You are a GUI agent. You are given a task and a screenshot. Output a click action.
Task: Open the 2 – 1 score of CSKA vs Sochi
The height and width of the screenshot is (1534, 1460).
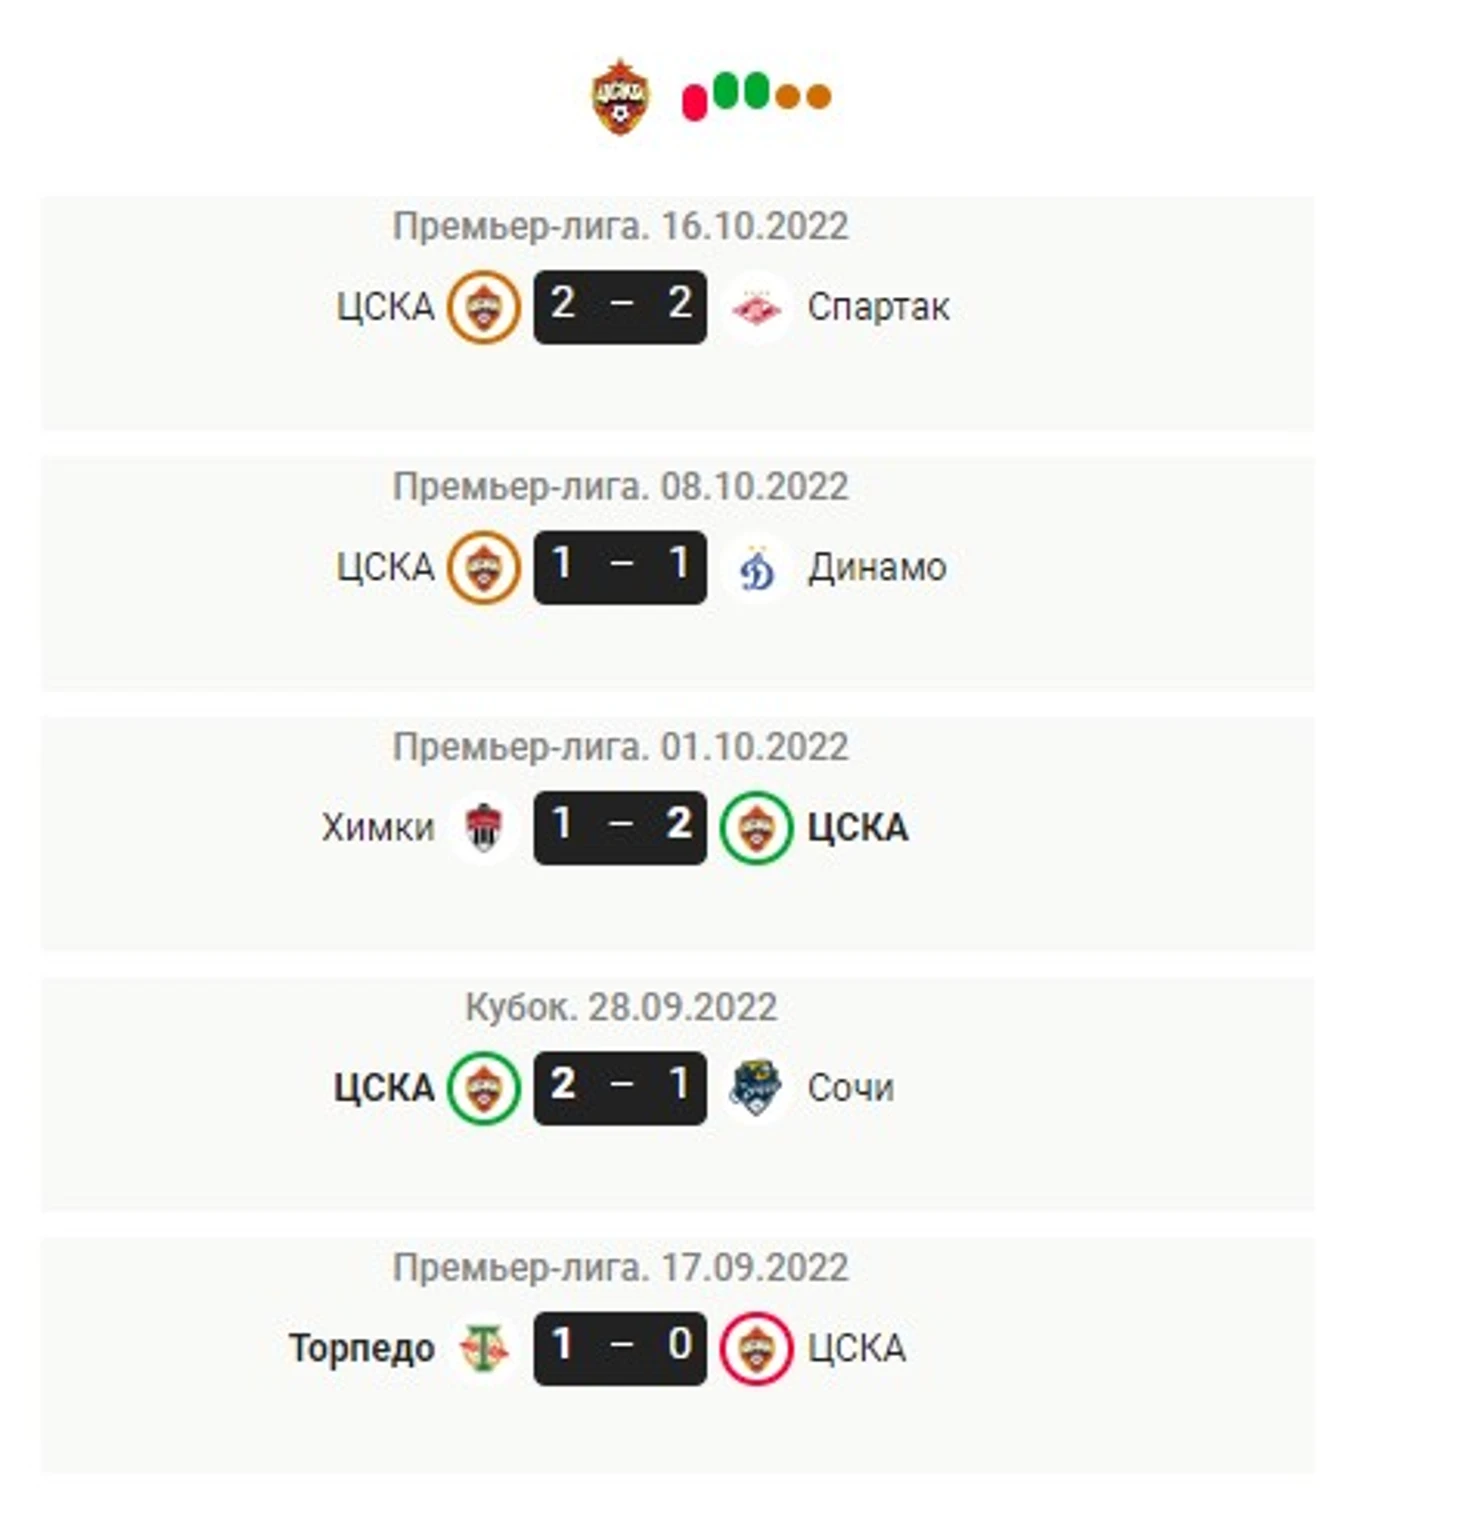coord(620,1088)
